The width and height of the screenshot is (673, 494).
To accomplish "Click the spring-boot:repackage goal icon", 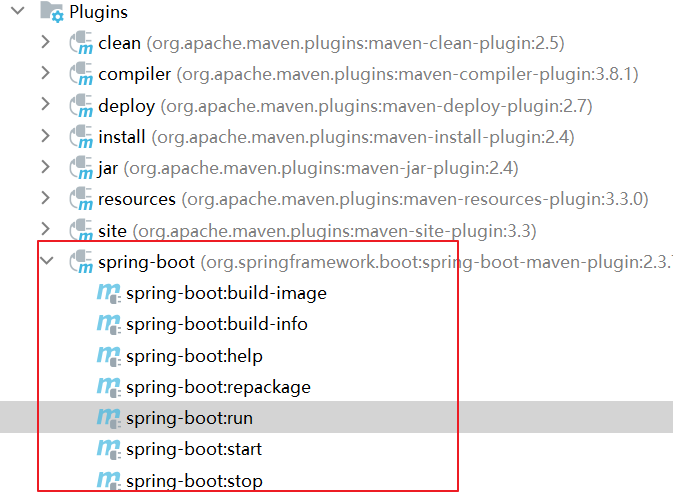I will pyautogui.click(x=109, y=387).
